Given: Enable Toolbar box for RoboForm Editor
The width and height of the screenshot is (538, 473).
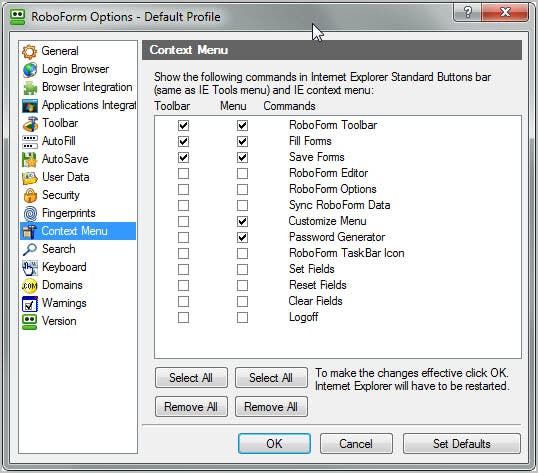Looking at the screenshot, I should 183,174.
